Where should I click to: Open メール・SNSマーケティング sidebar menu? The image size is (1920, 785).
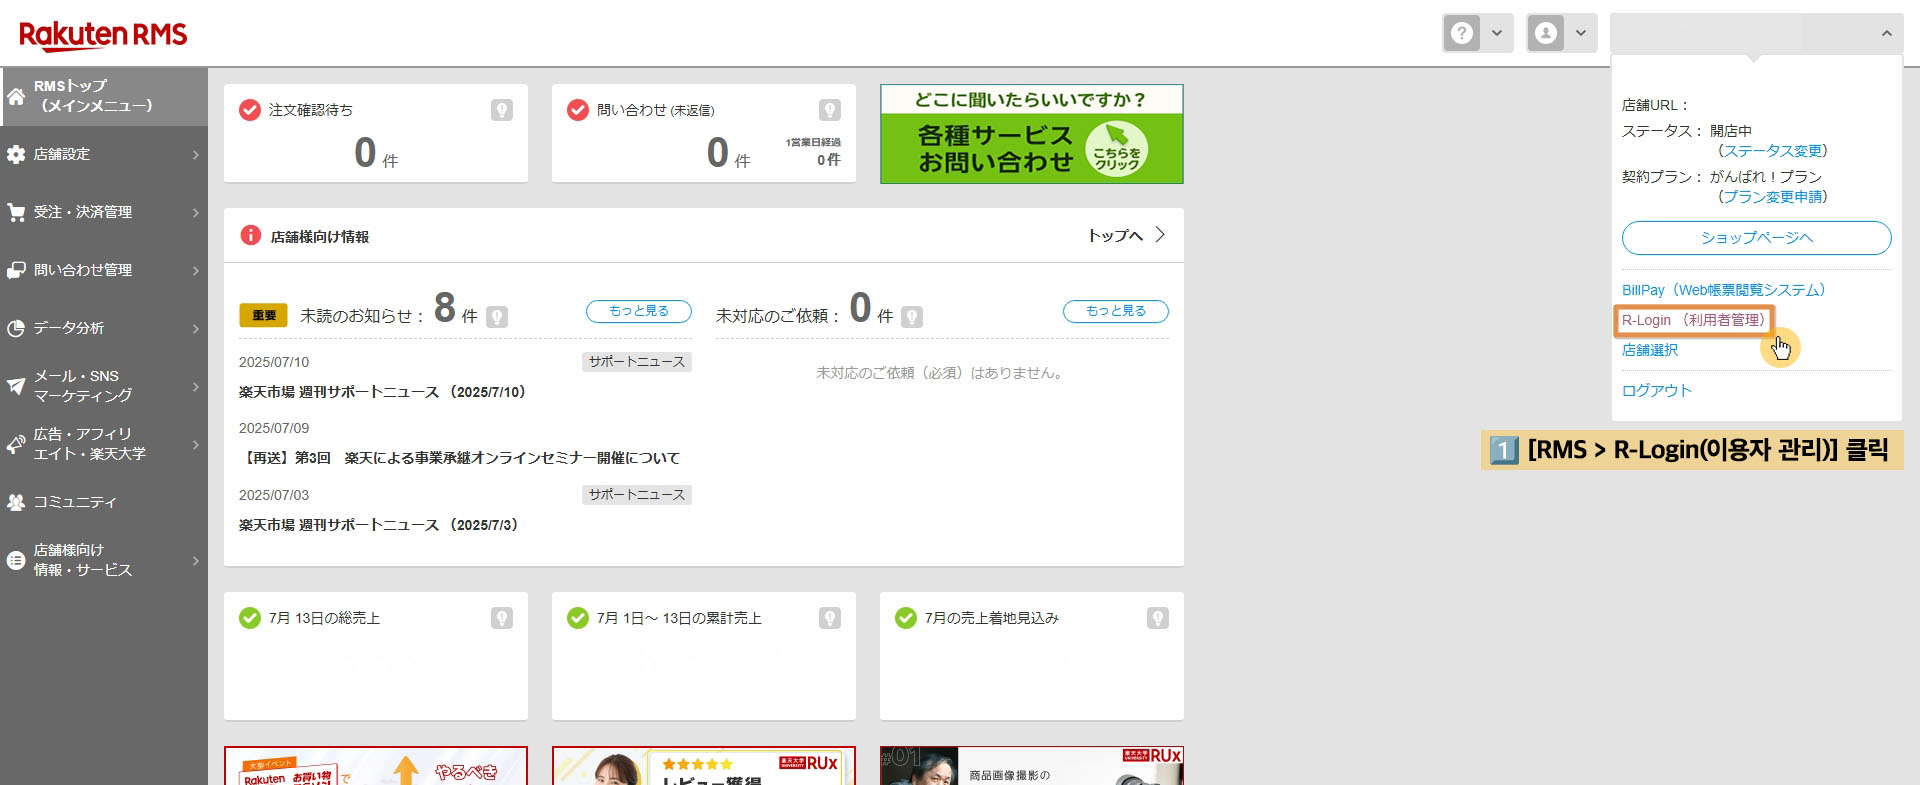click(x=104, y=386)
